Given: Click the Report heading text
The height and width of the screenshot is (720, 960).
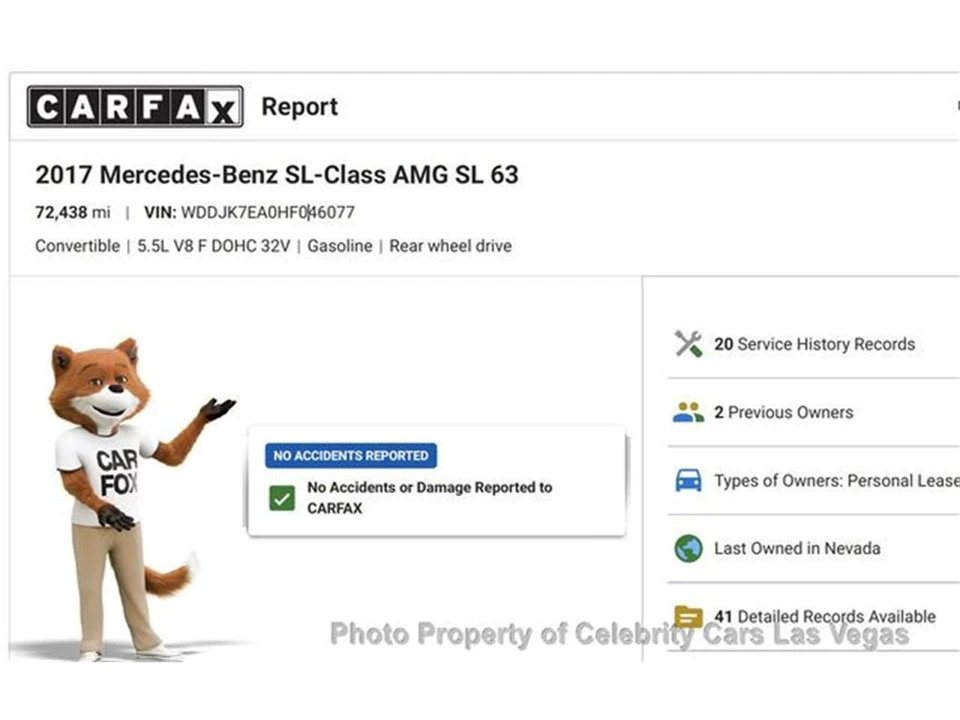Looking at the screenshot, I should coord(299,107).
